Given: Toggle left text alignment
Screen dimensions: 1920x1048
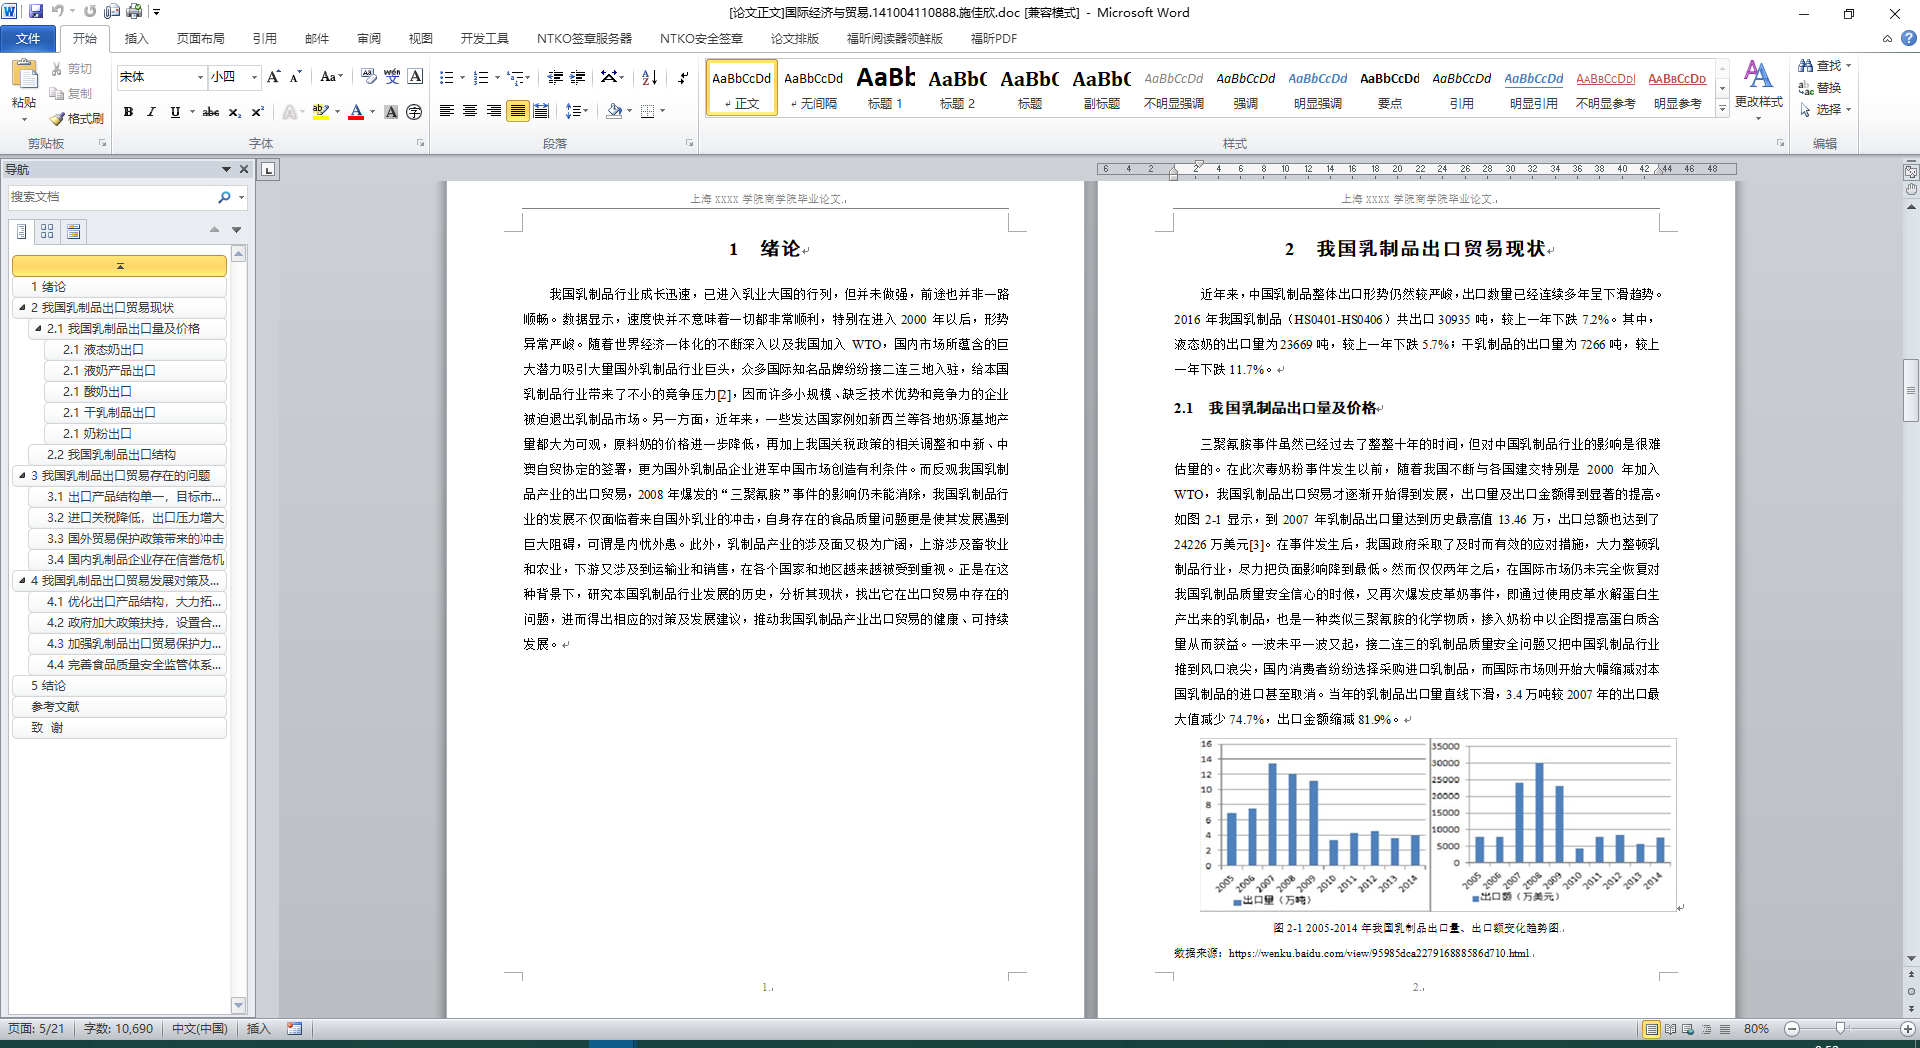Looking at the screenshot, I should (x=446, y=111).
